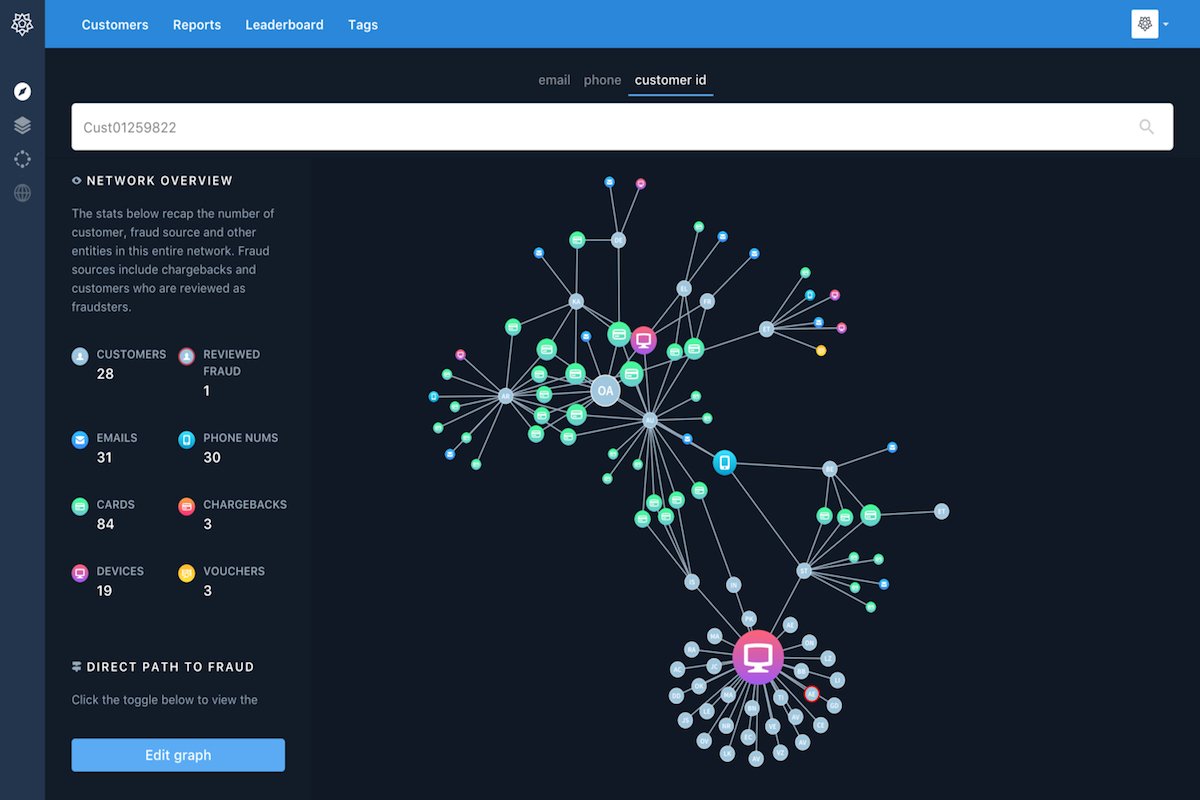Image resolution: width=1200 pixels, height=800 pixels.
Task: Click the Customers legend icon
Action: tap(80, 356)
